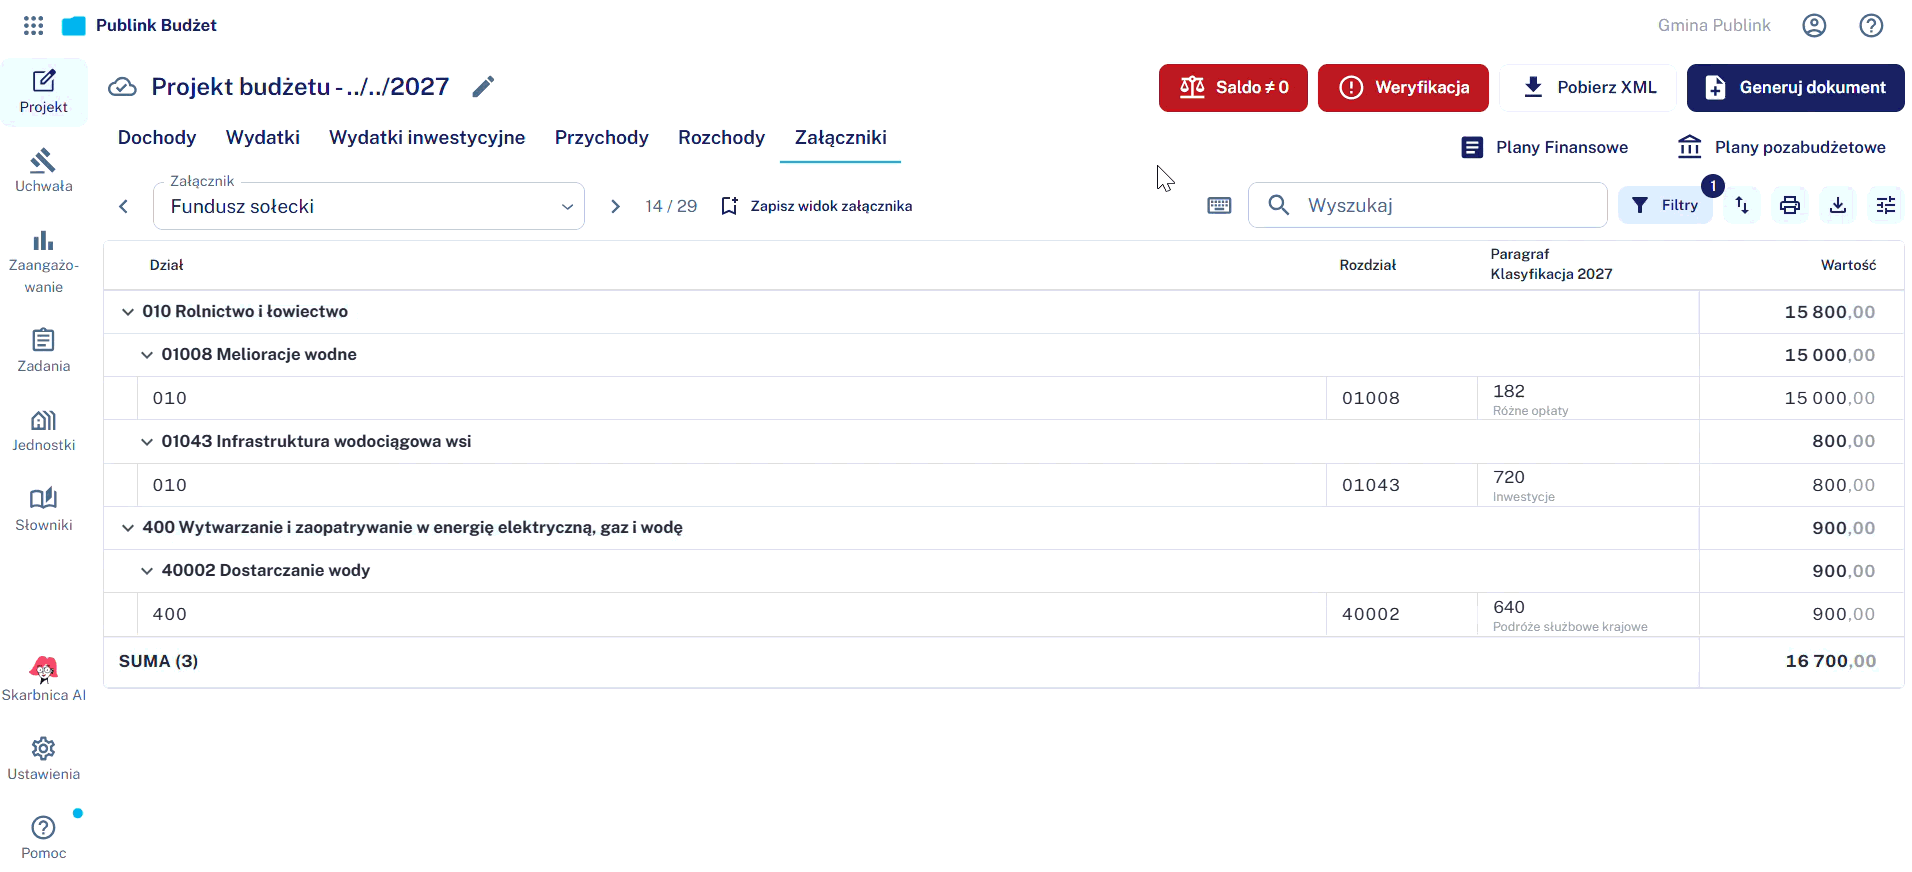This screenshot has width=1912, height=872.
Task: Switch to Przychody tab
Action: coord(602,138)
